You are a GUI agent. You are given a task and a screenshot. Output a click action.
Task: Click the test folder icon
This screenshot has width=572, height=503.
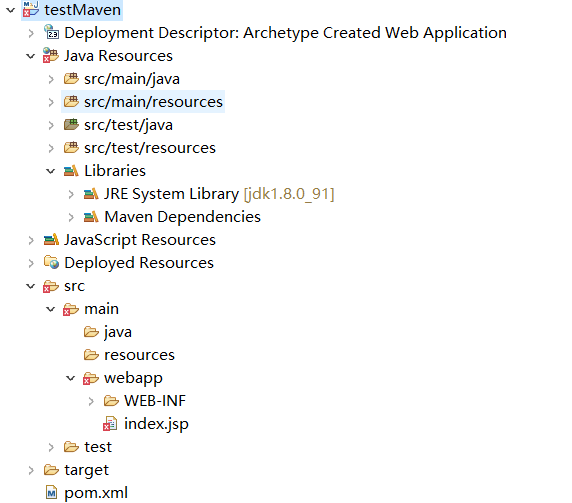(71, 447)
